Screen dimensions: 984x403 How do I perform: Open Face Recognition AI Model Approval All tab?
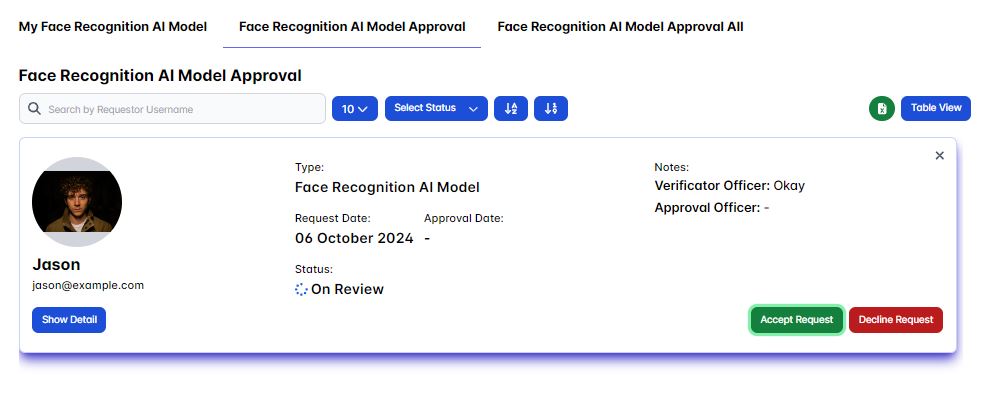620,26
